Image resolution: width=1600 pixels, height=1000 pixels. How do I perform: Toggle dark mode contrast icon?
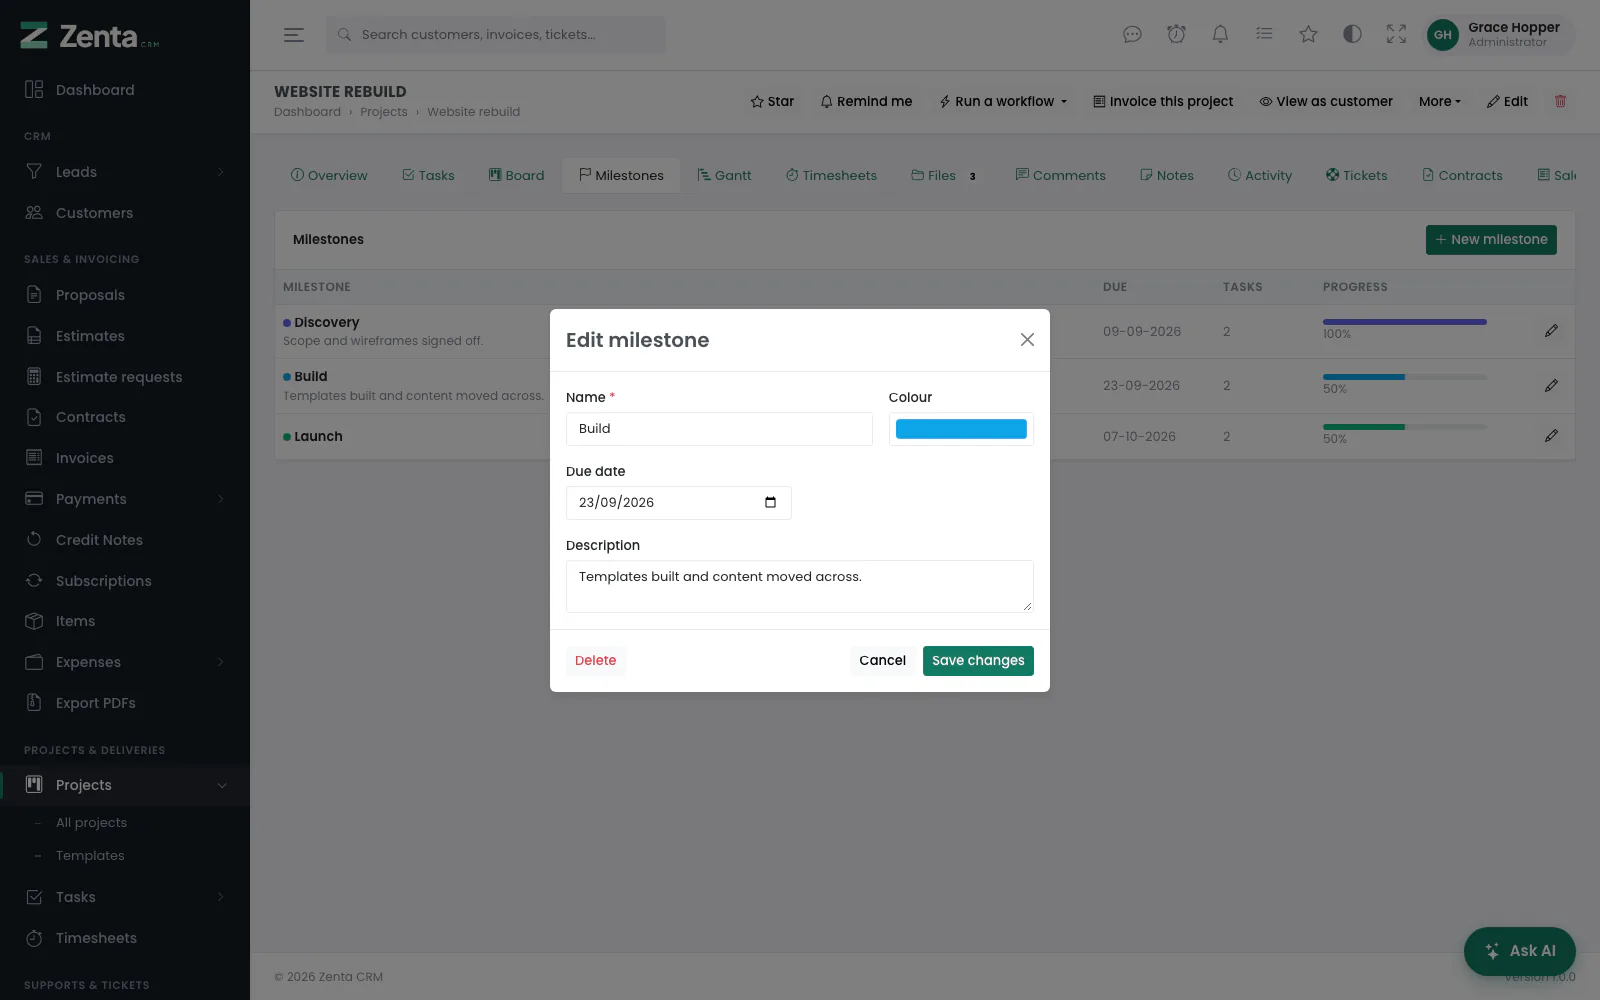point(1352,35)
